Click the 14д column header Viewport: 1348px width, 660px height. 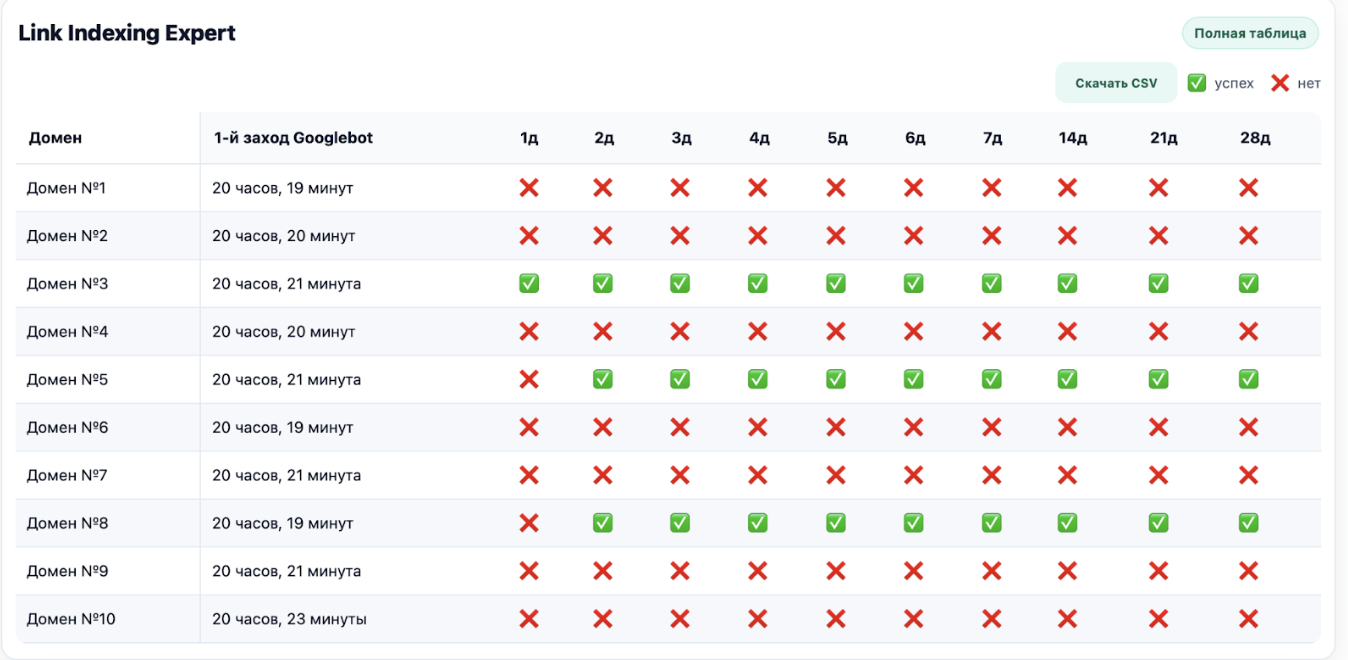pyautogui.click(x=1072, y=138)
